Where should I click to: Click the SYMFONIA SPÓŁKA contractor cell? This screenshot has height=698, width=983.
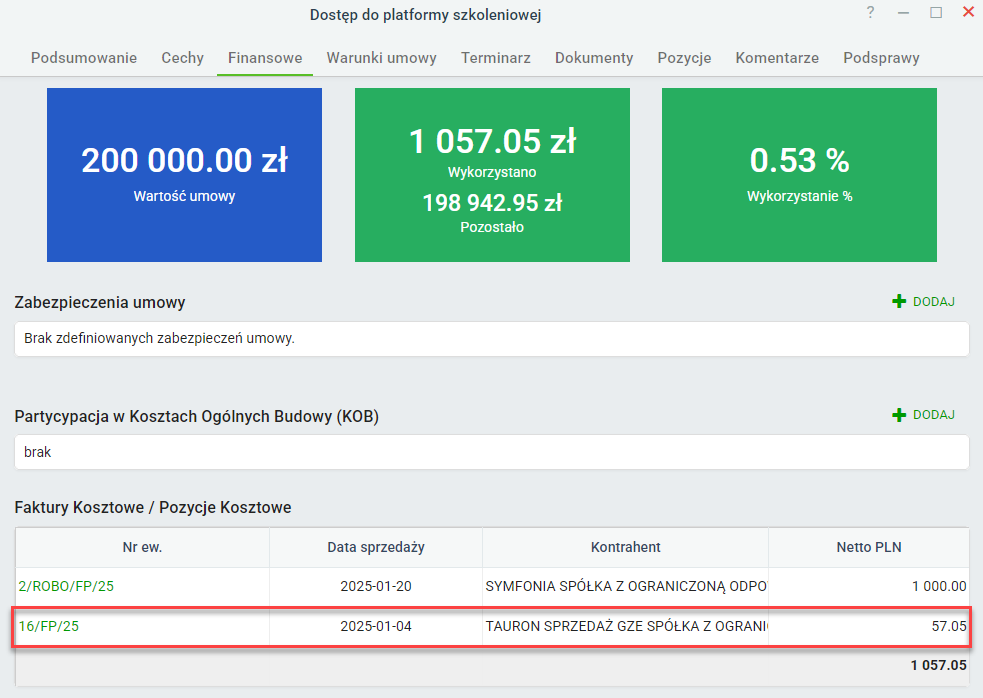pyautogui.click(x=626, y=586)
